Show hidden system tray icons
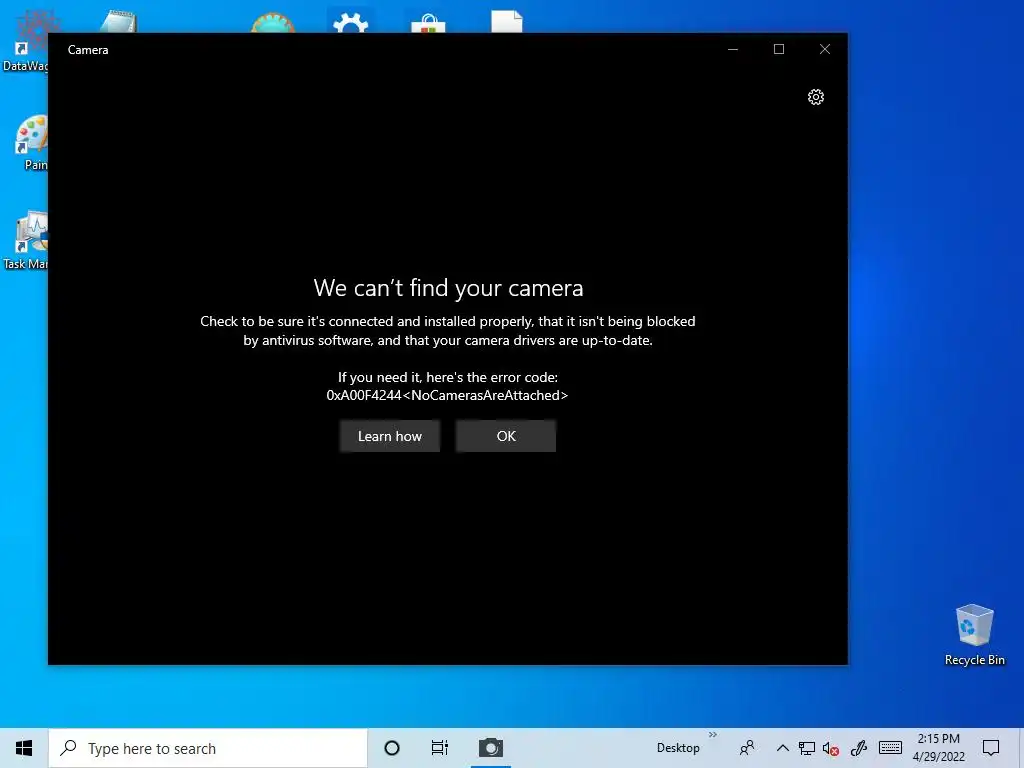 [x=782, y=748]
